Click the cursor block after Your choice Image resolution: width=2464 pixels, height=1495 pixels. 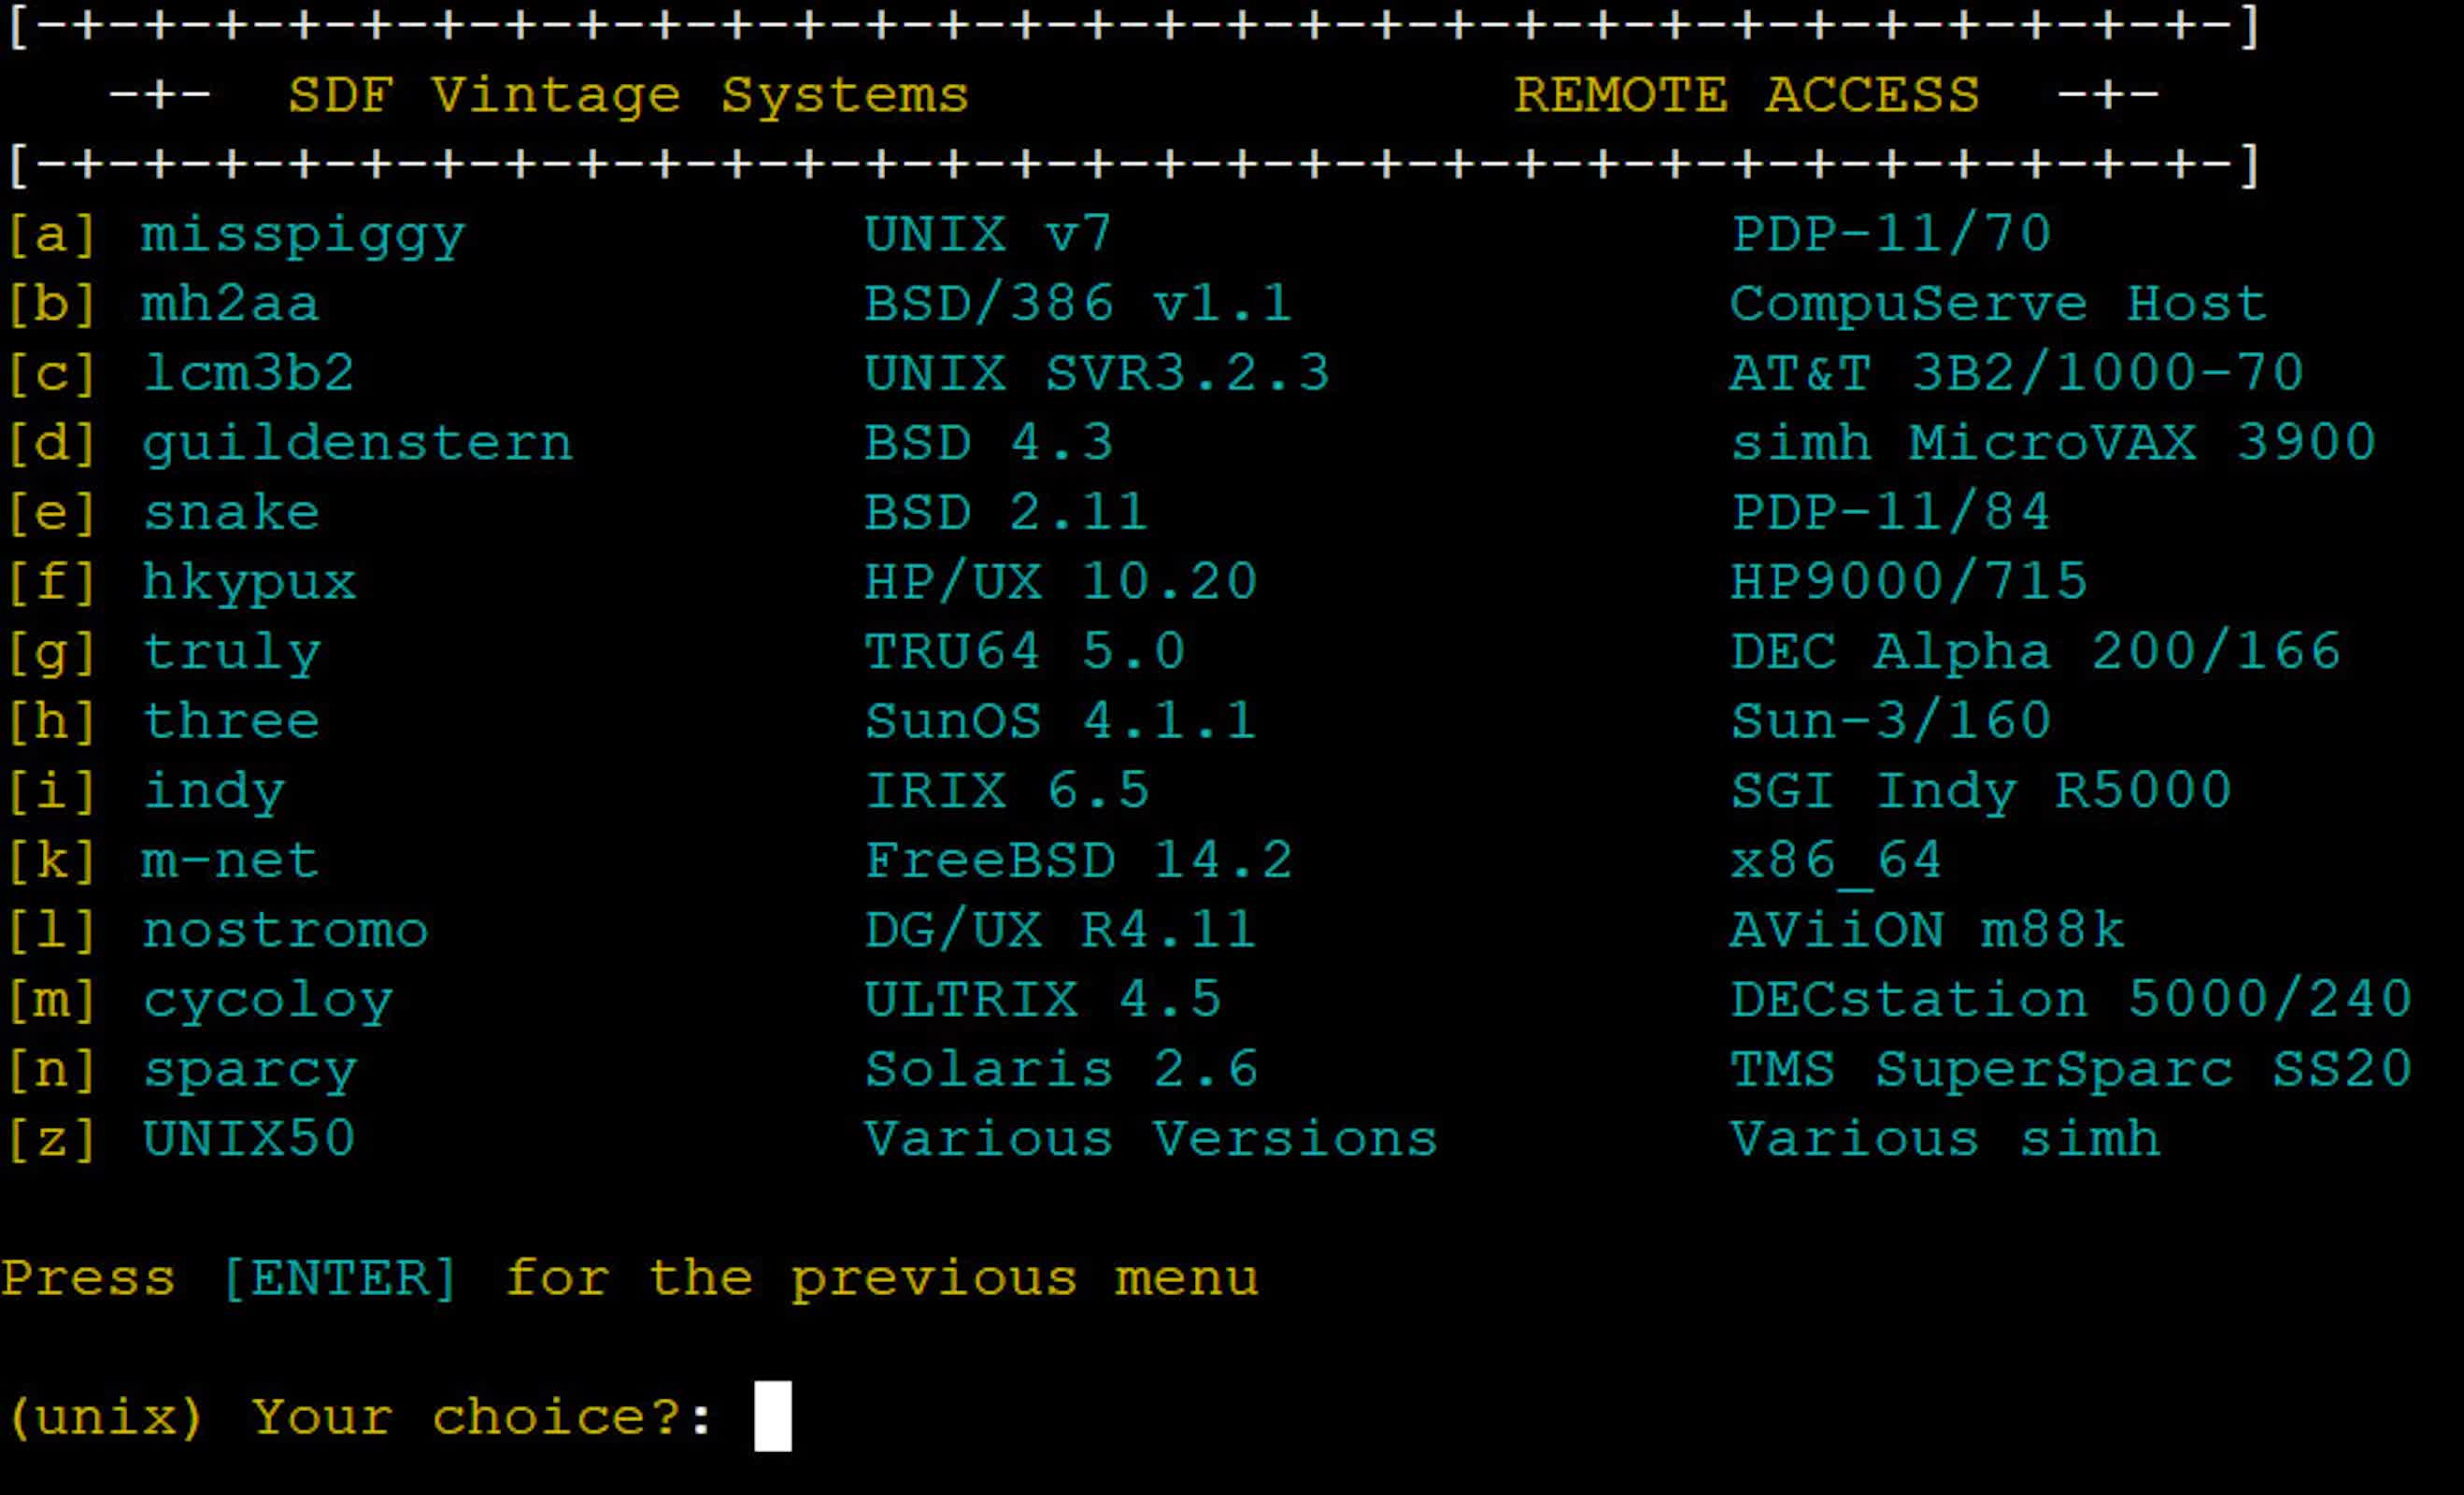pyautogui.click(x=772, y=1416)
